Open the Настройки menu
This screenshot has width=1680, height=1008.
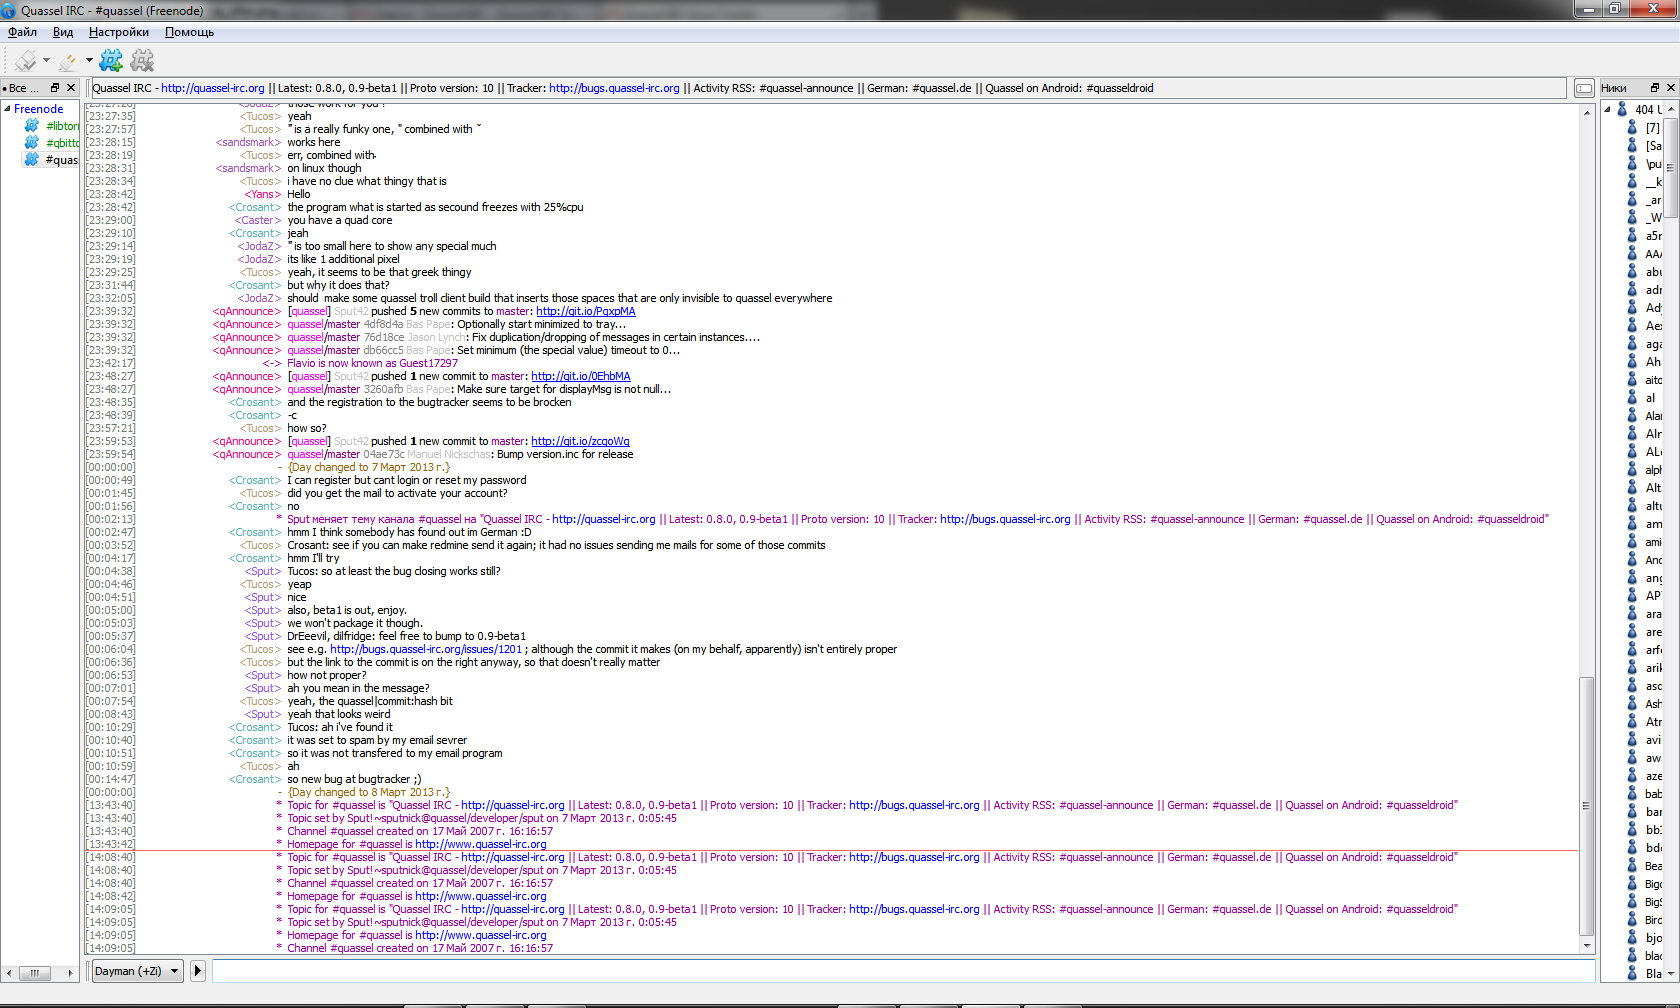point(119,32)
